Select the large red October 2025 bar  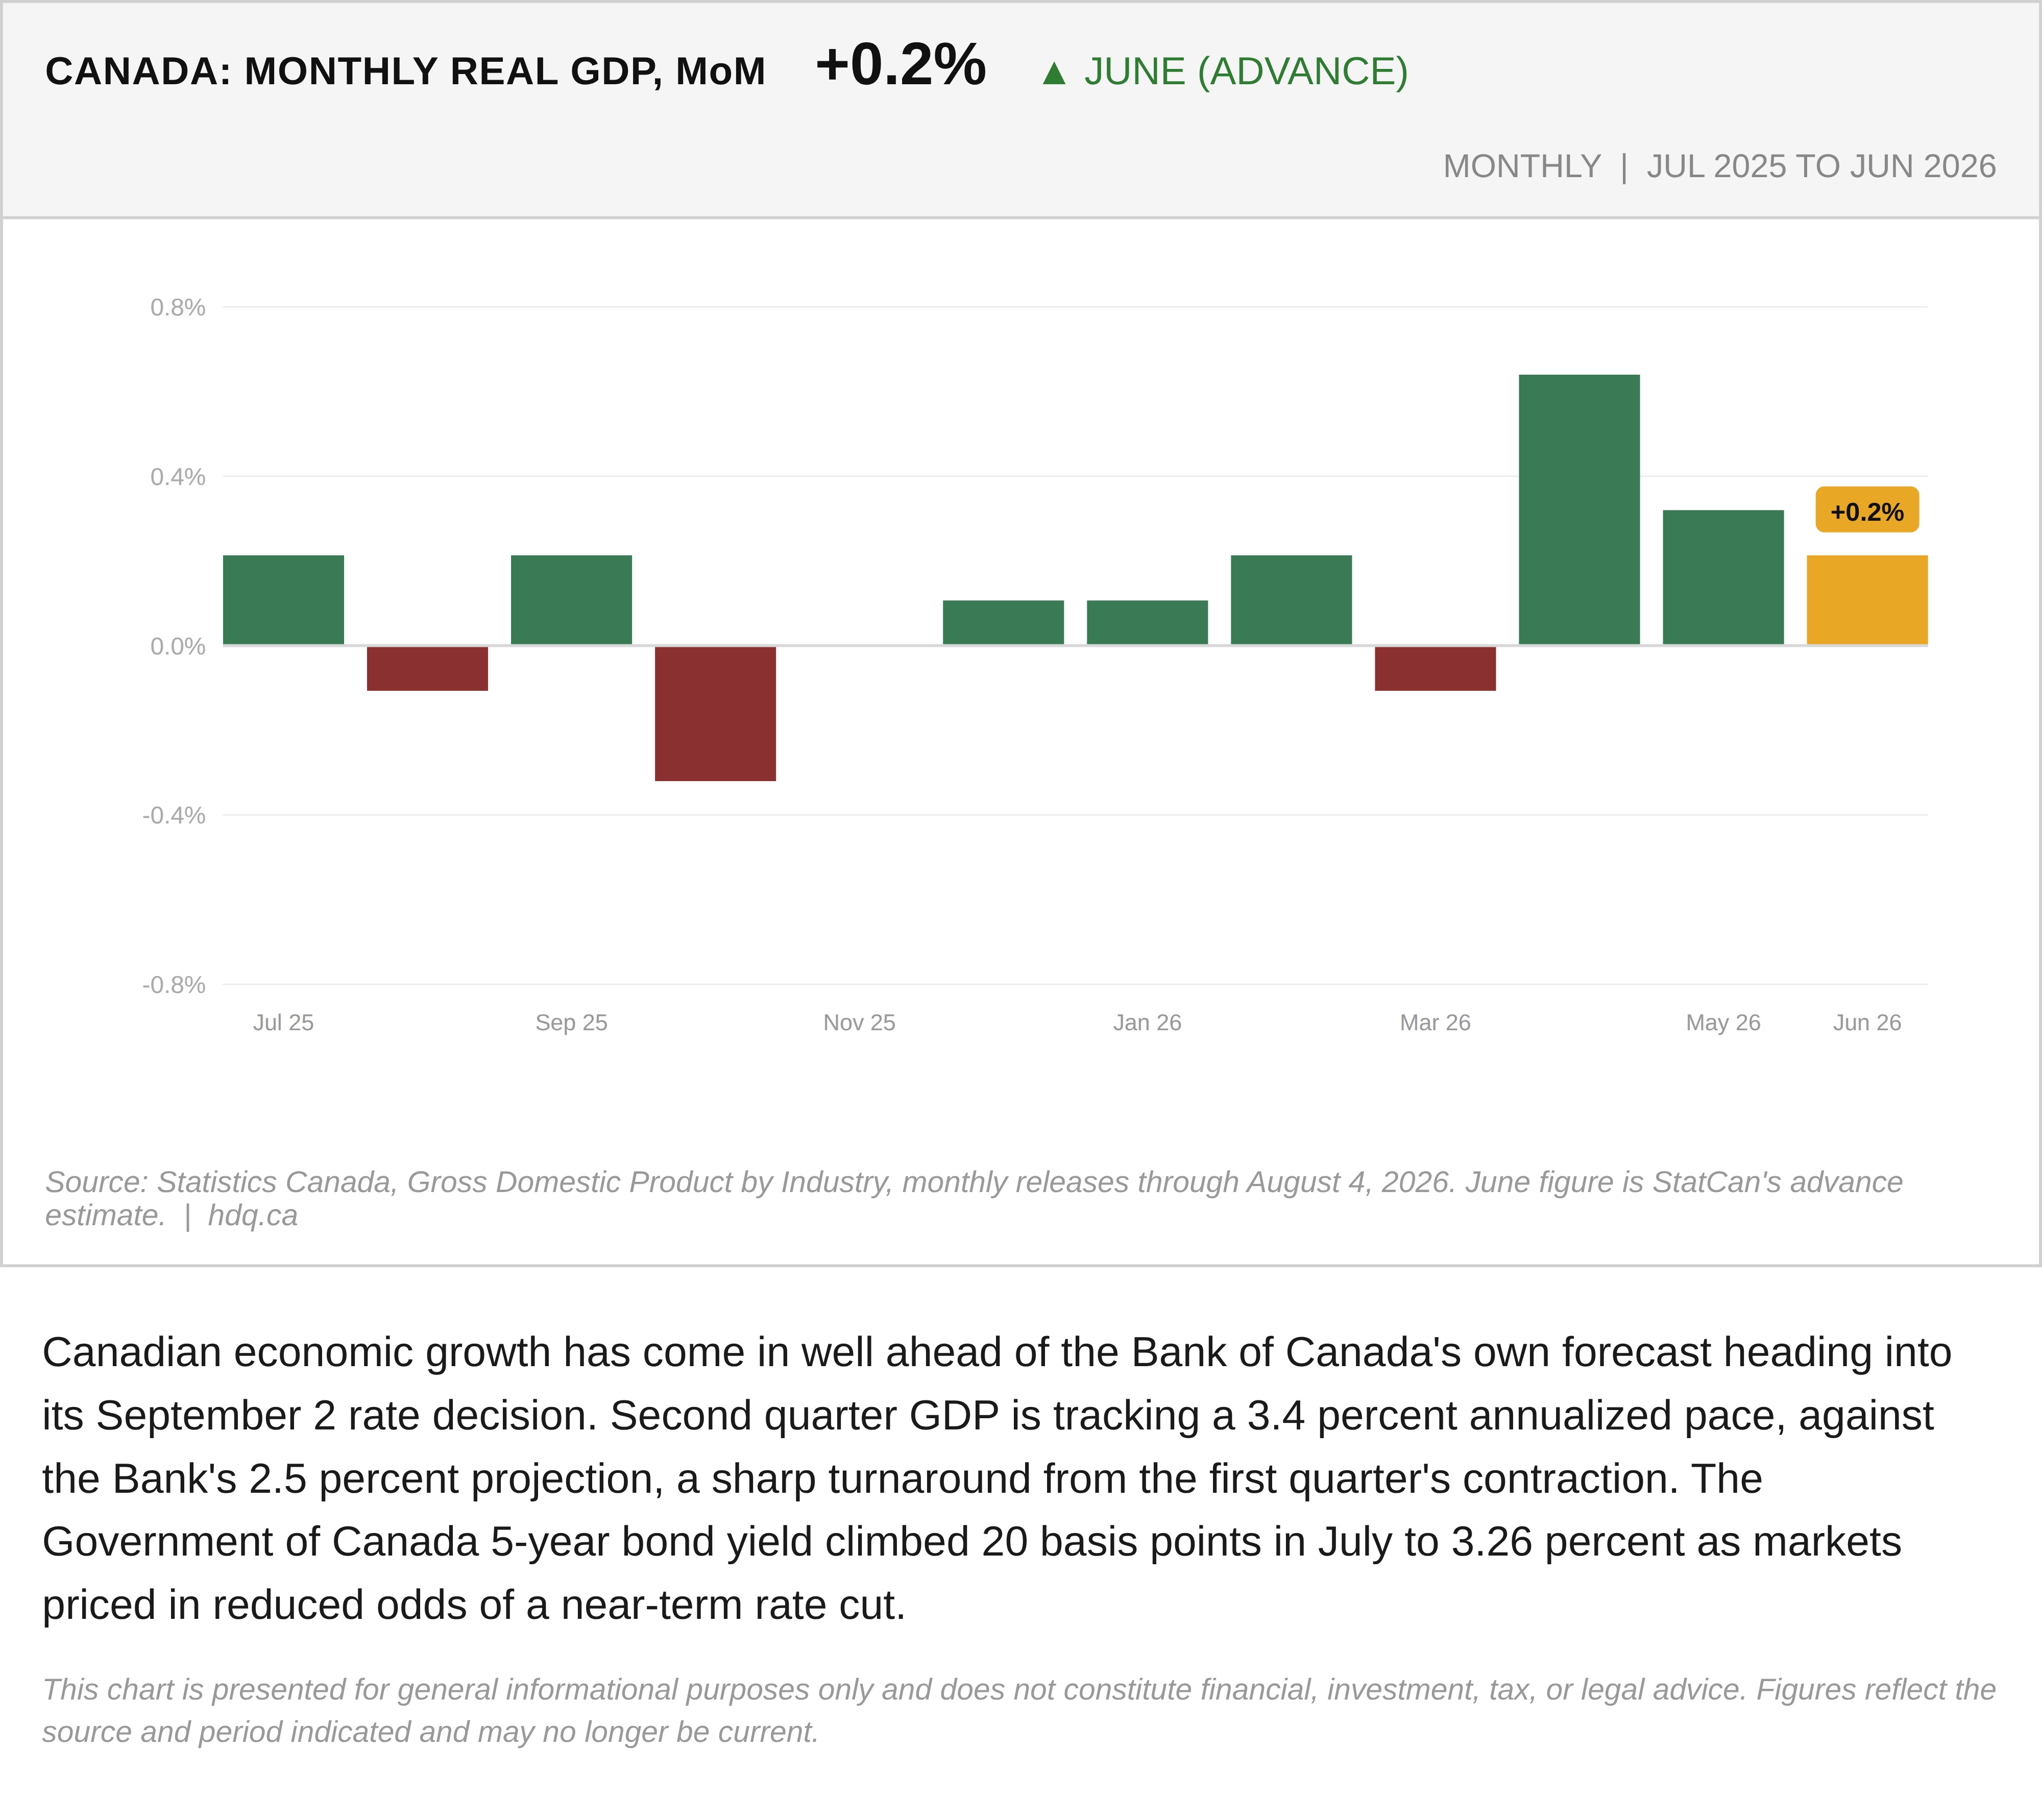[715, 714]
